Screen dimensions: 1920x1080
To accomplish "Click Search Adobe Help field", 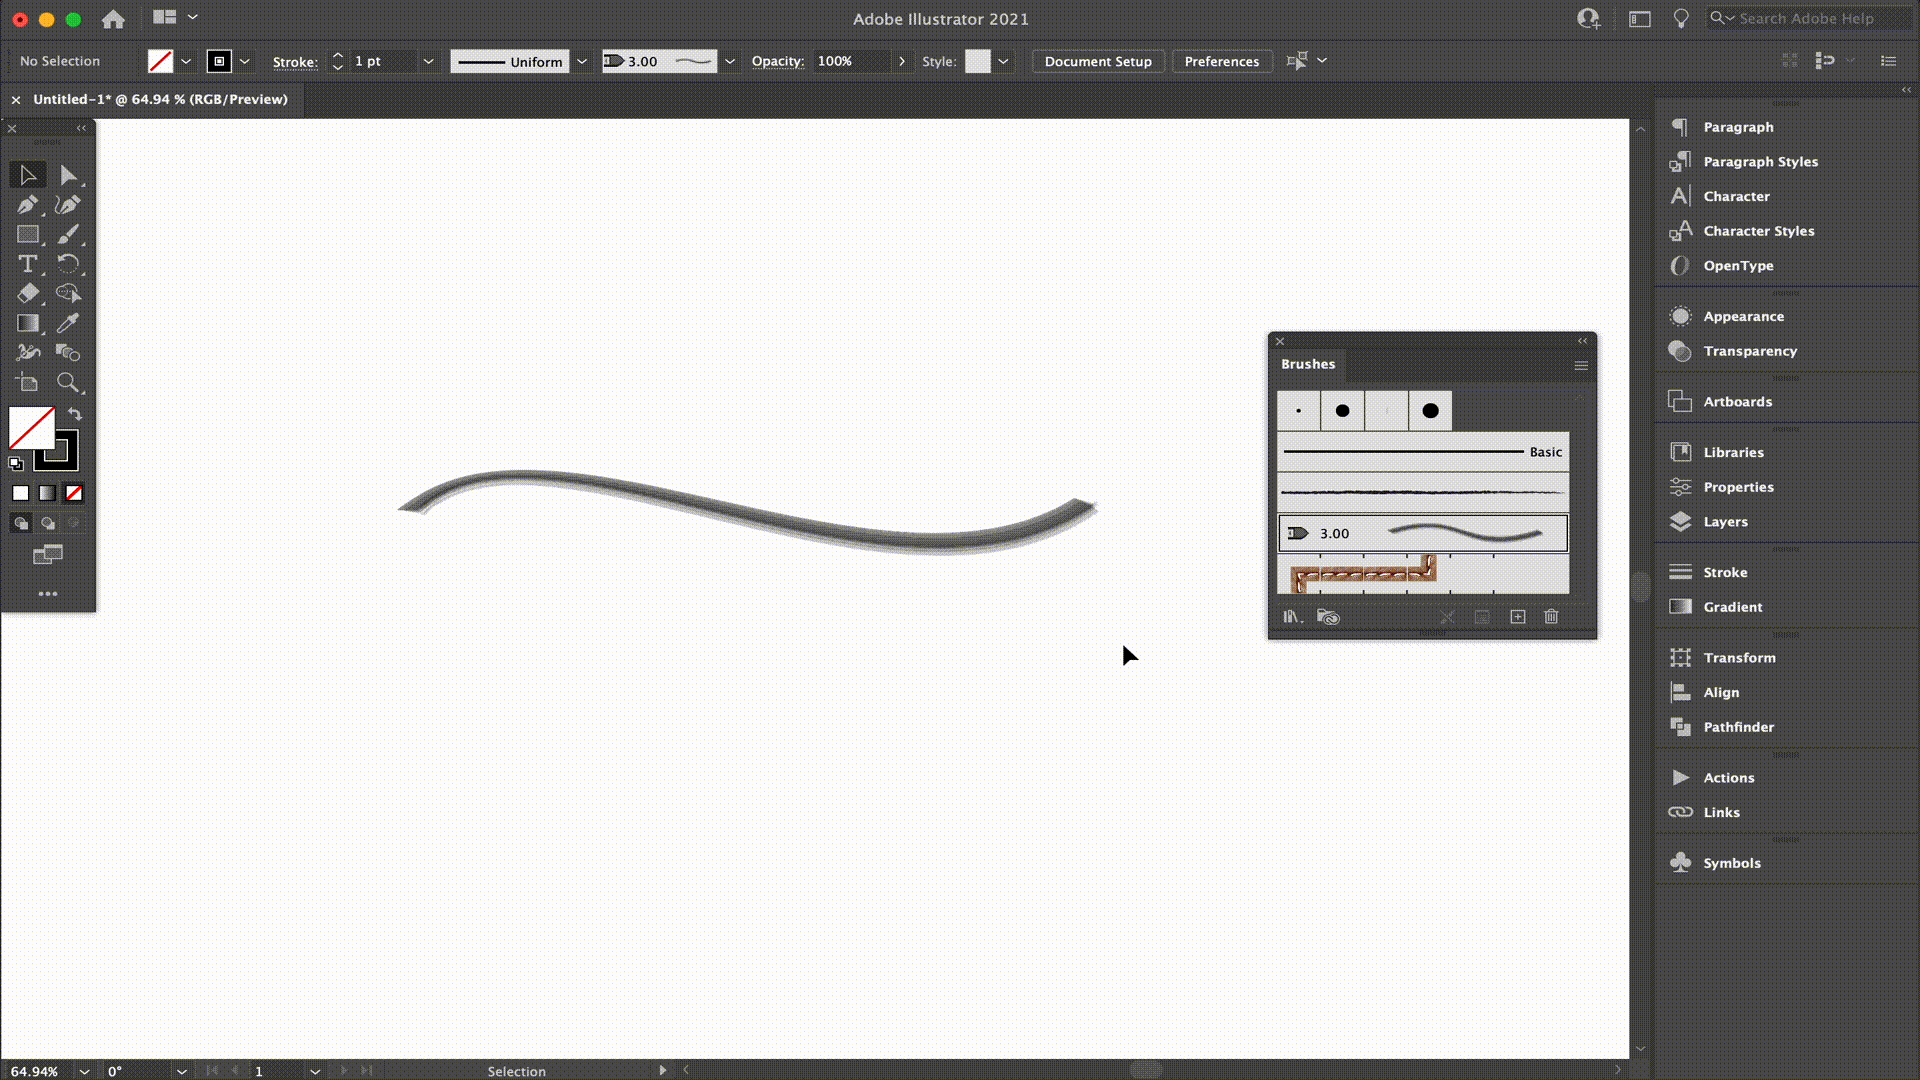I will 1810,18.
